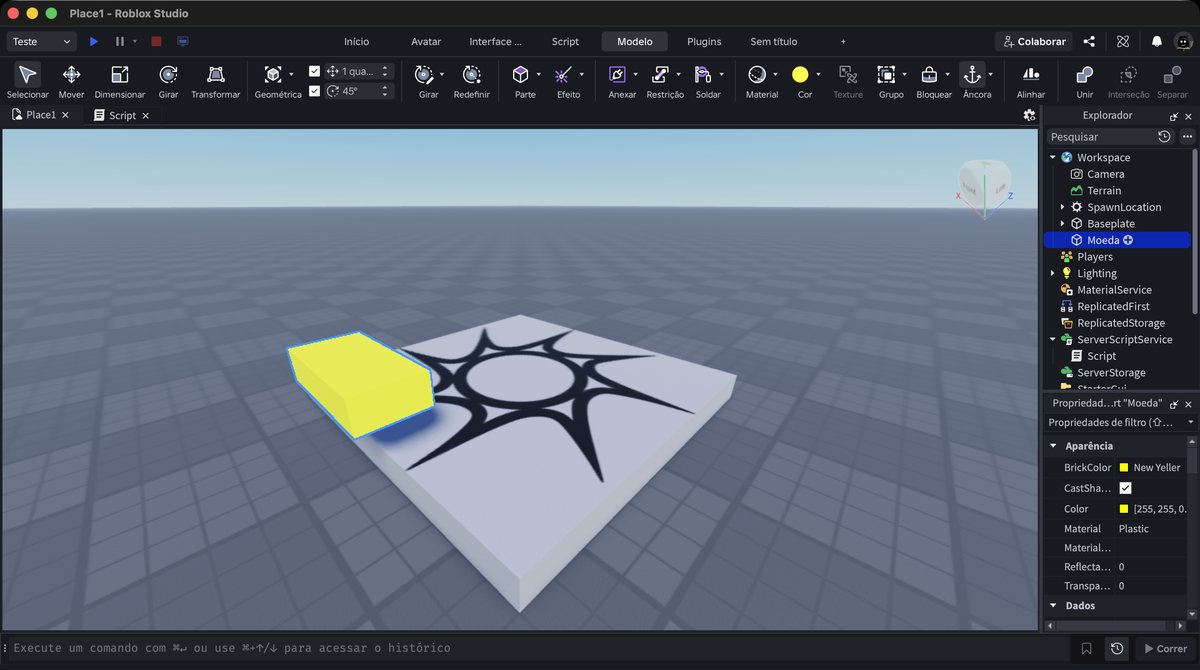Click the atom-shaped assistant icon in top bar
This screenshot has height=670, width=1200.
(1123, 41)
